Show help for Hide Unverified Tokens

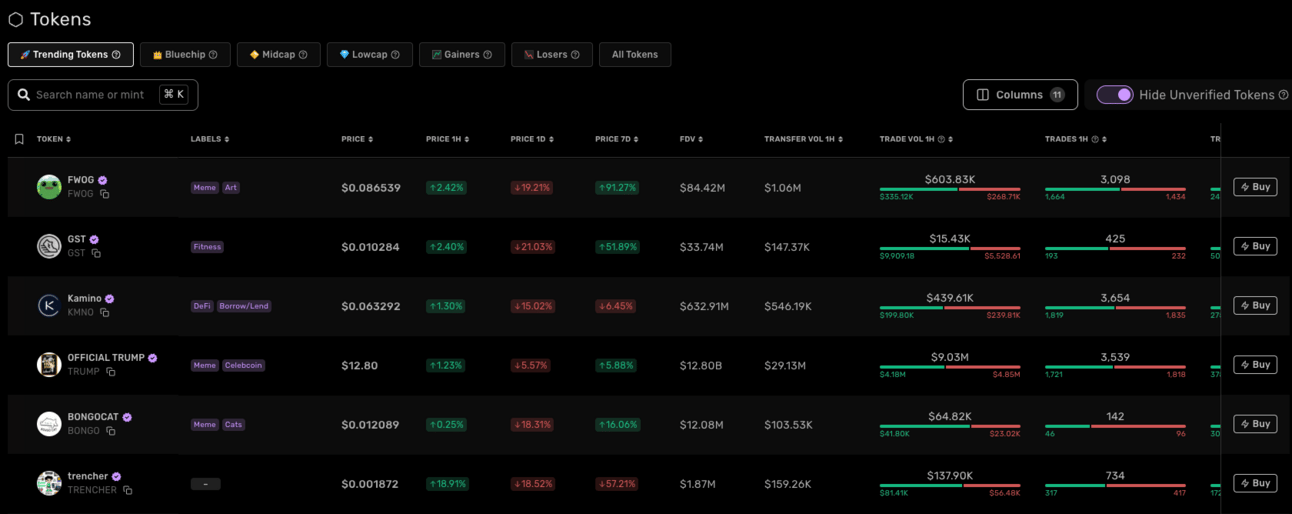coord(1284,95)
